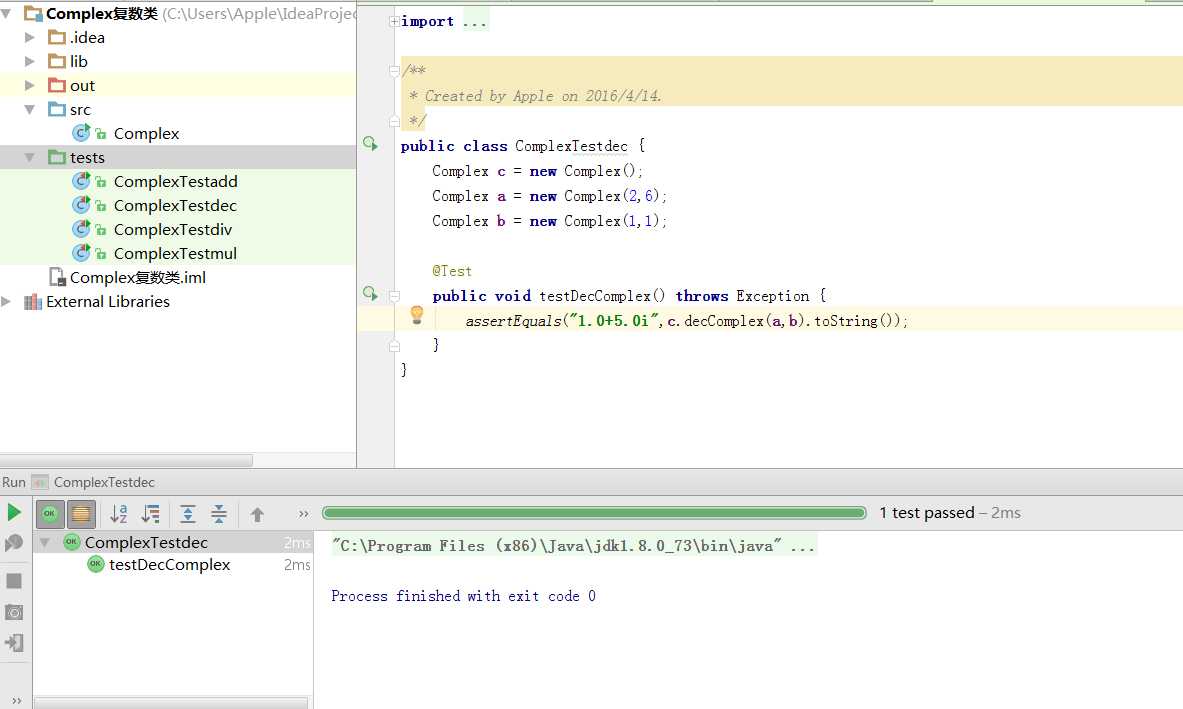Expand the folded import block
Screen dimensions: 1183x709
point(394,21)
